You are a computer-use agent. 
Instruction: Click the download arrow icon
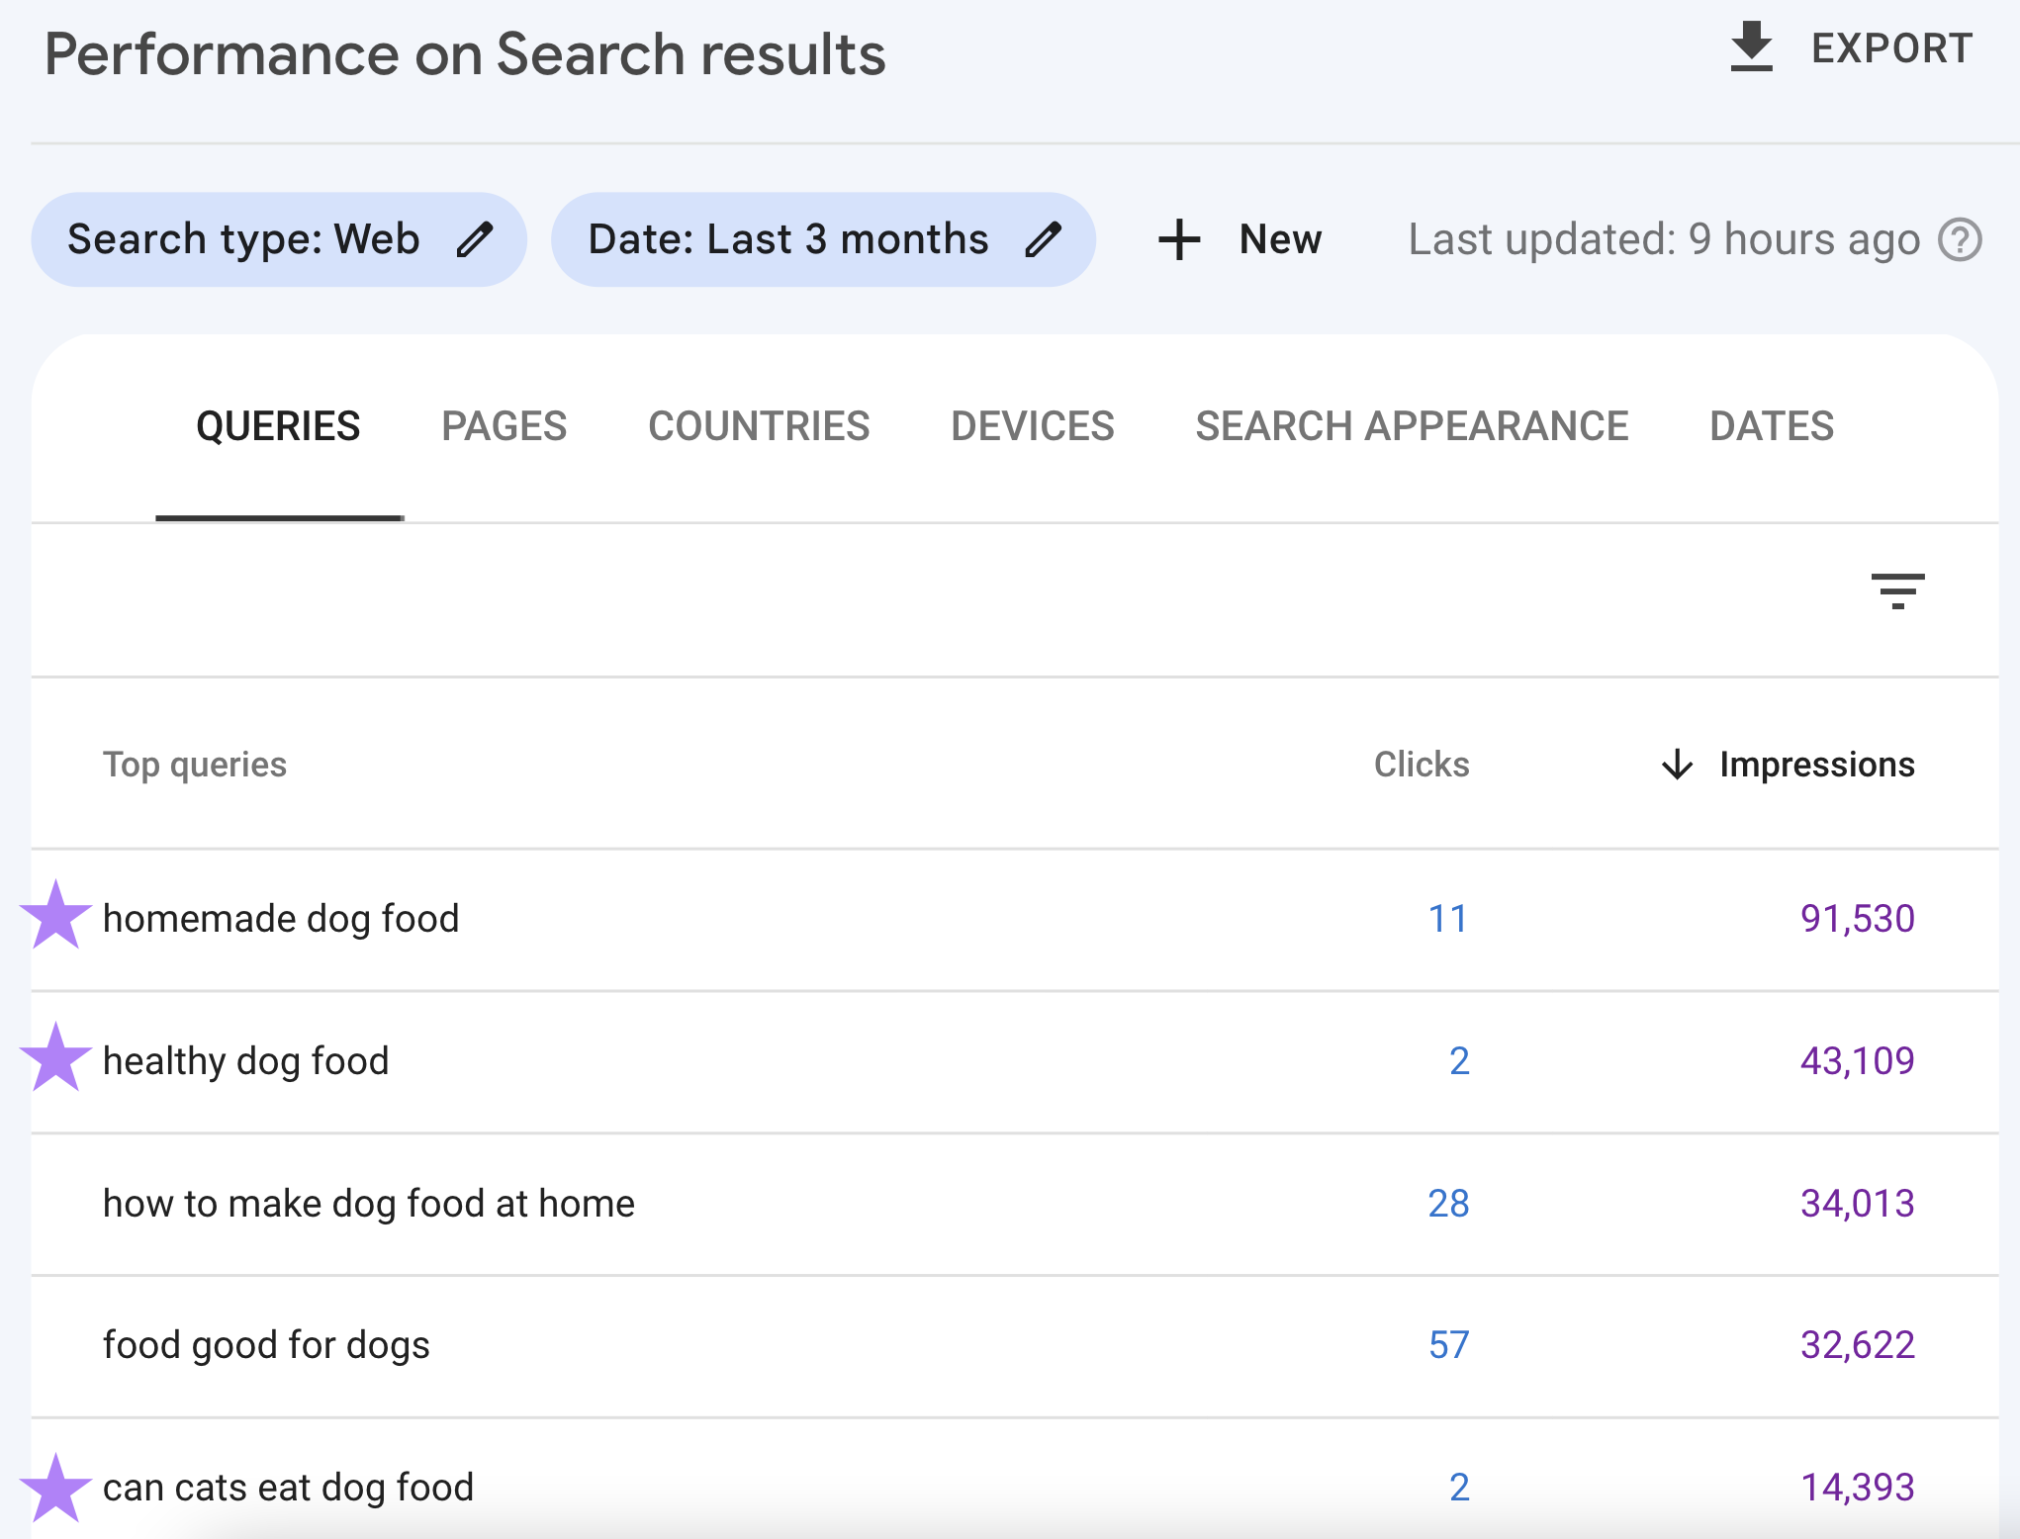(x=1755, y=48)
